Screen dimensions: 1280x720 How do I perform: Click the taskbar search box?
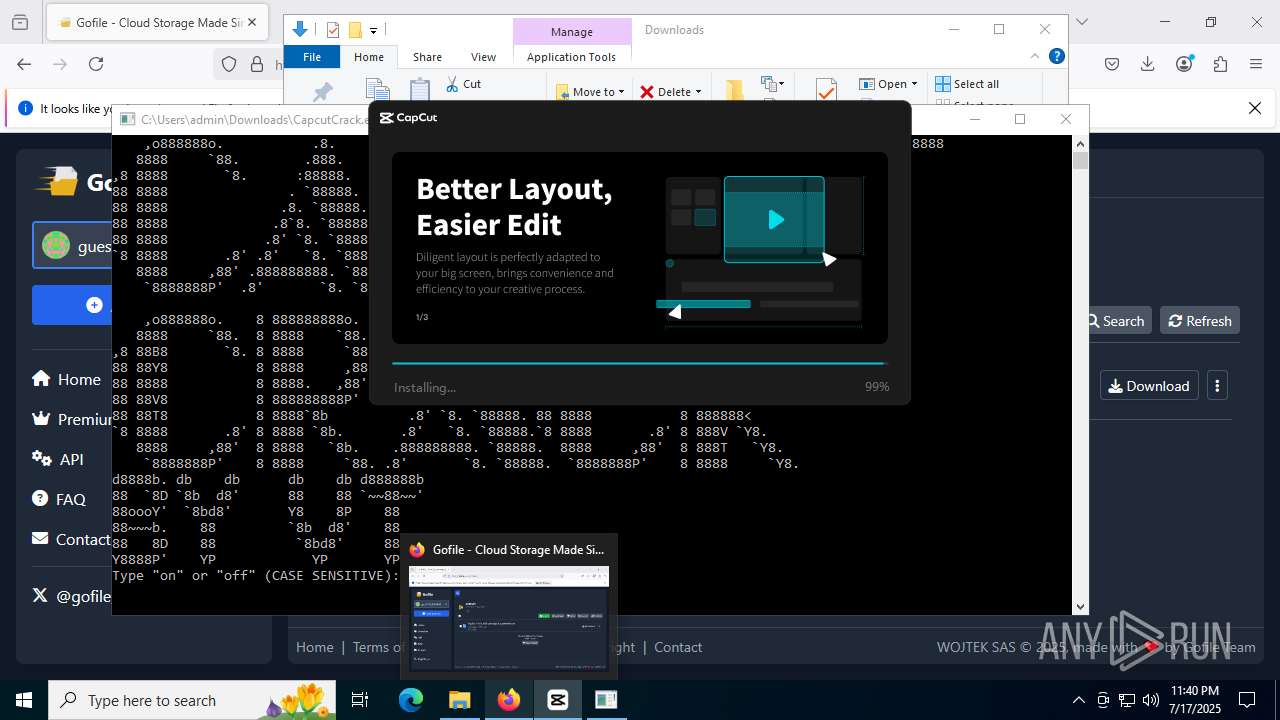point(192,700)
